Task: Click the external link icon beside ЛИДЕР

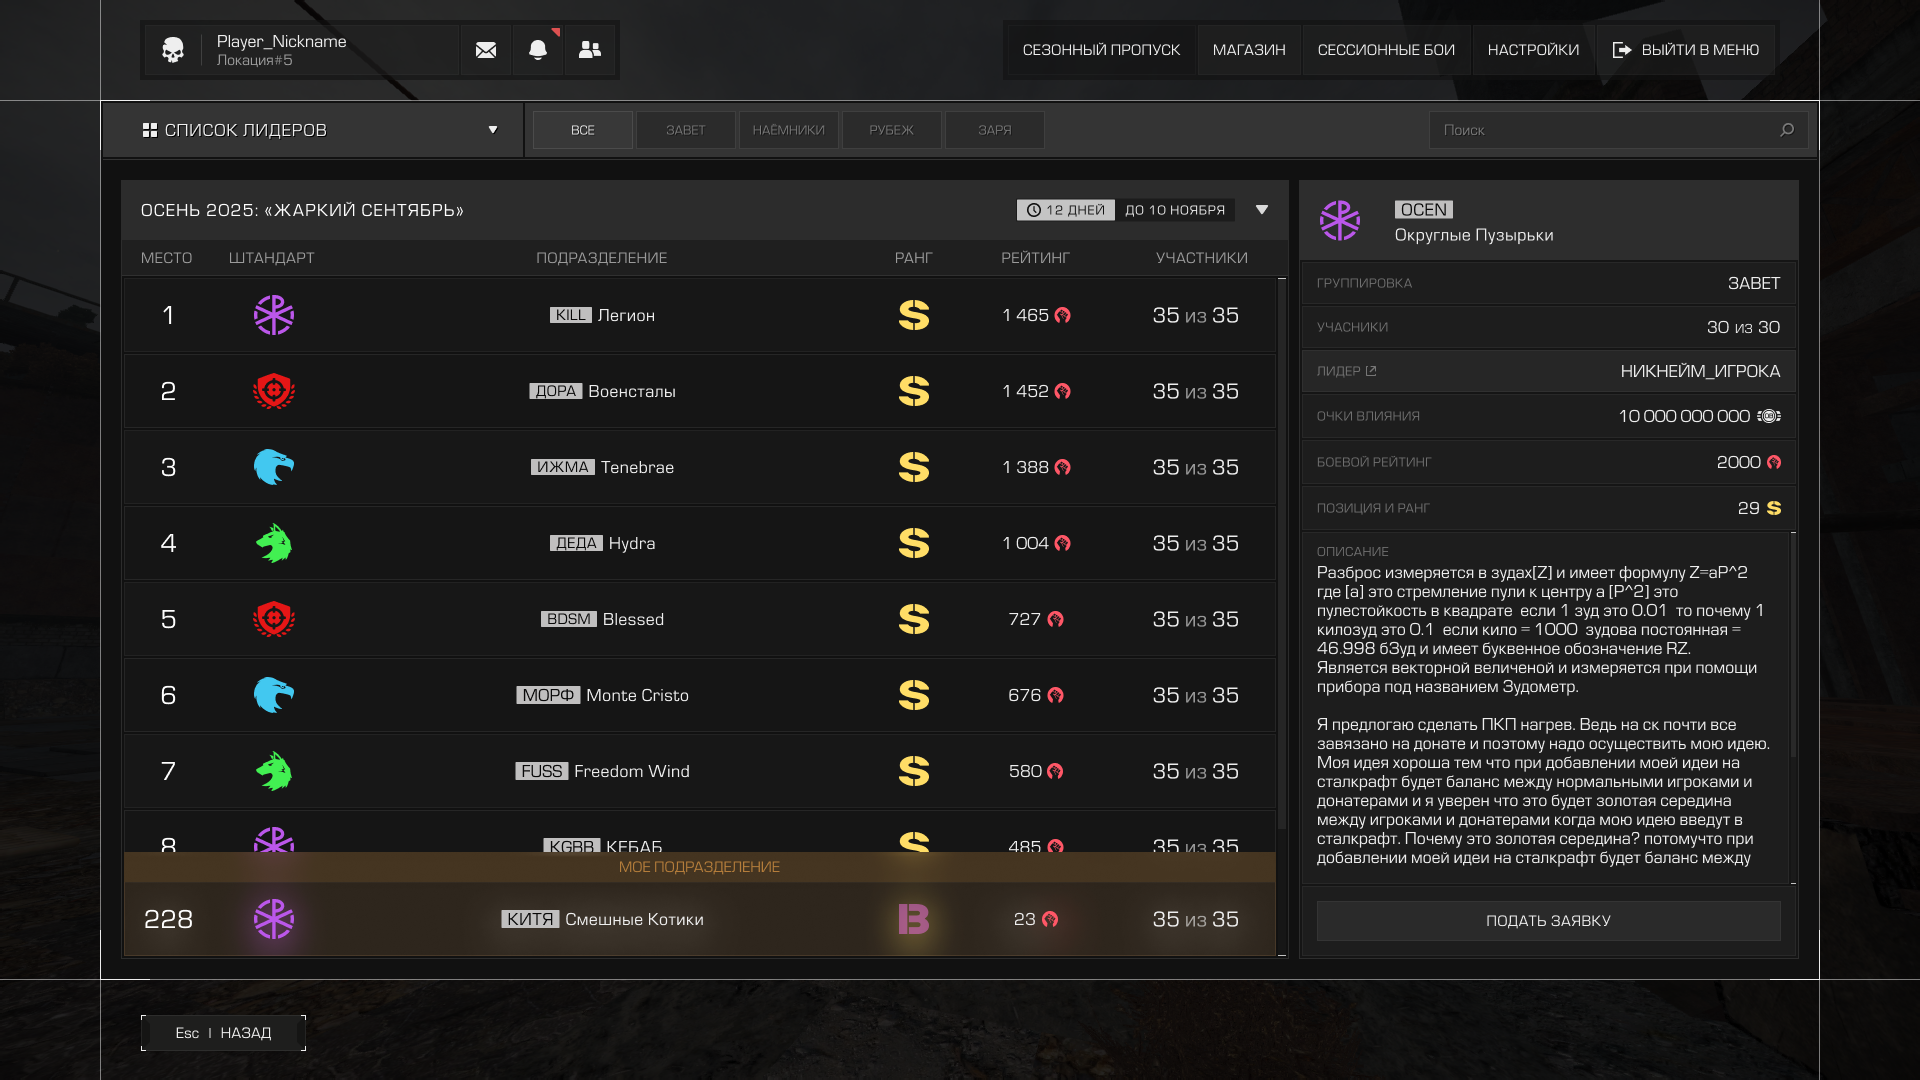Action: tap(1371, 371)
